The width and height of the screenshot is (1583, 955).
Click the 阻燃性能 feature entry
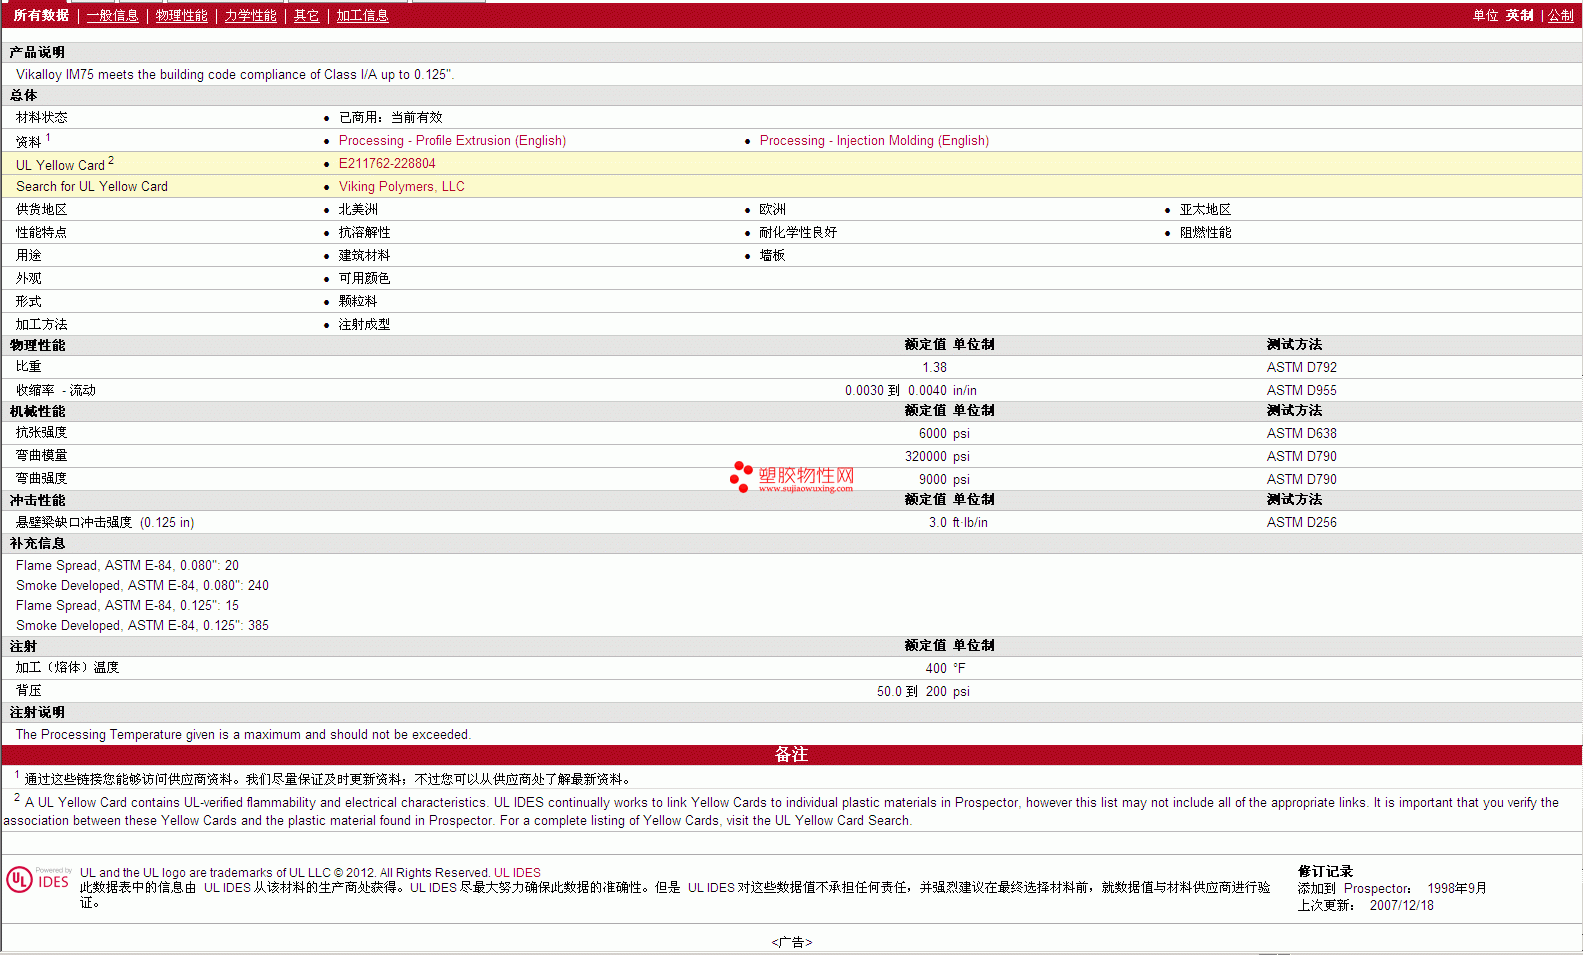1205,233
